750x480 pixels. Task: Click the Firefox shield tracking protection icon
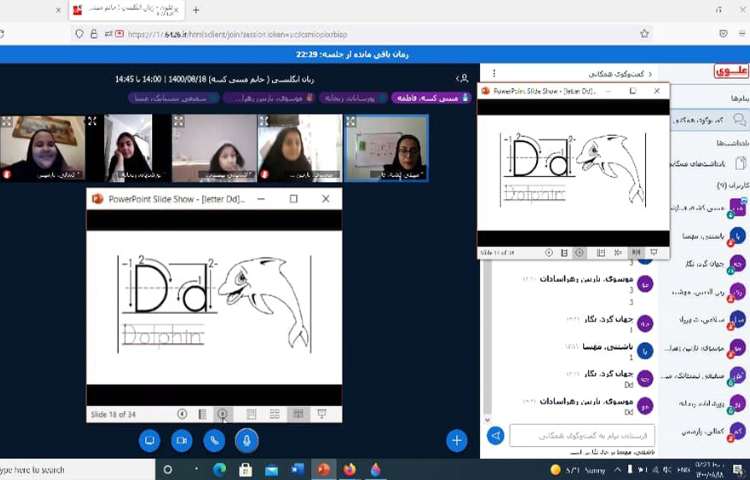[x=79, y=34]
